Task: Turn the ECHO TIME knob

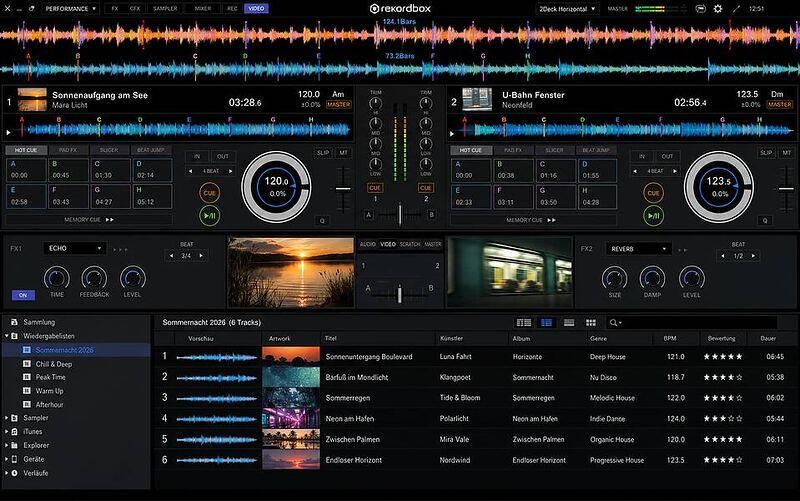Action: pos(57,279)
